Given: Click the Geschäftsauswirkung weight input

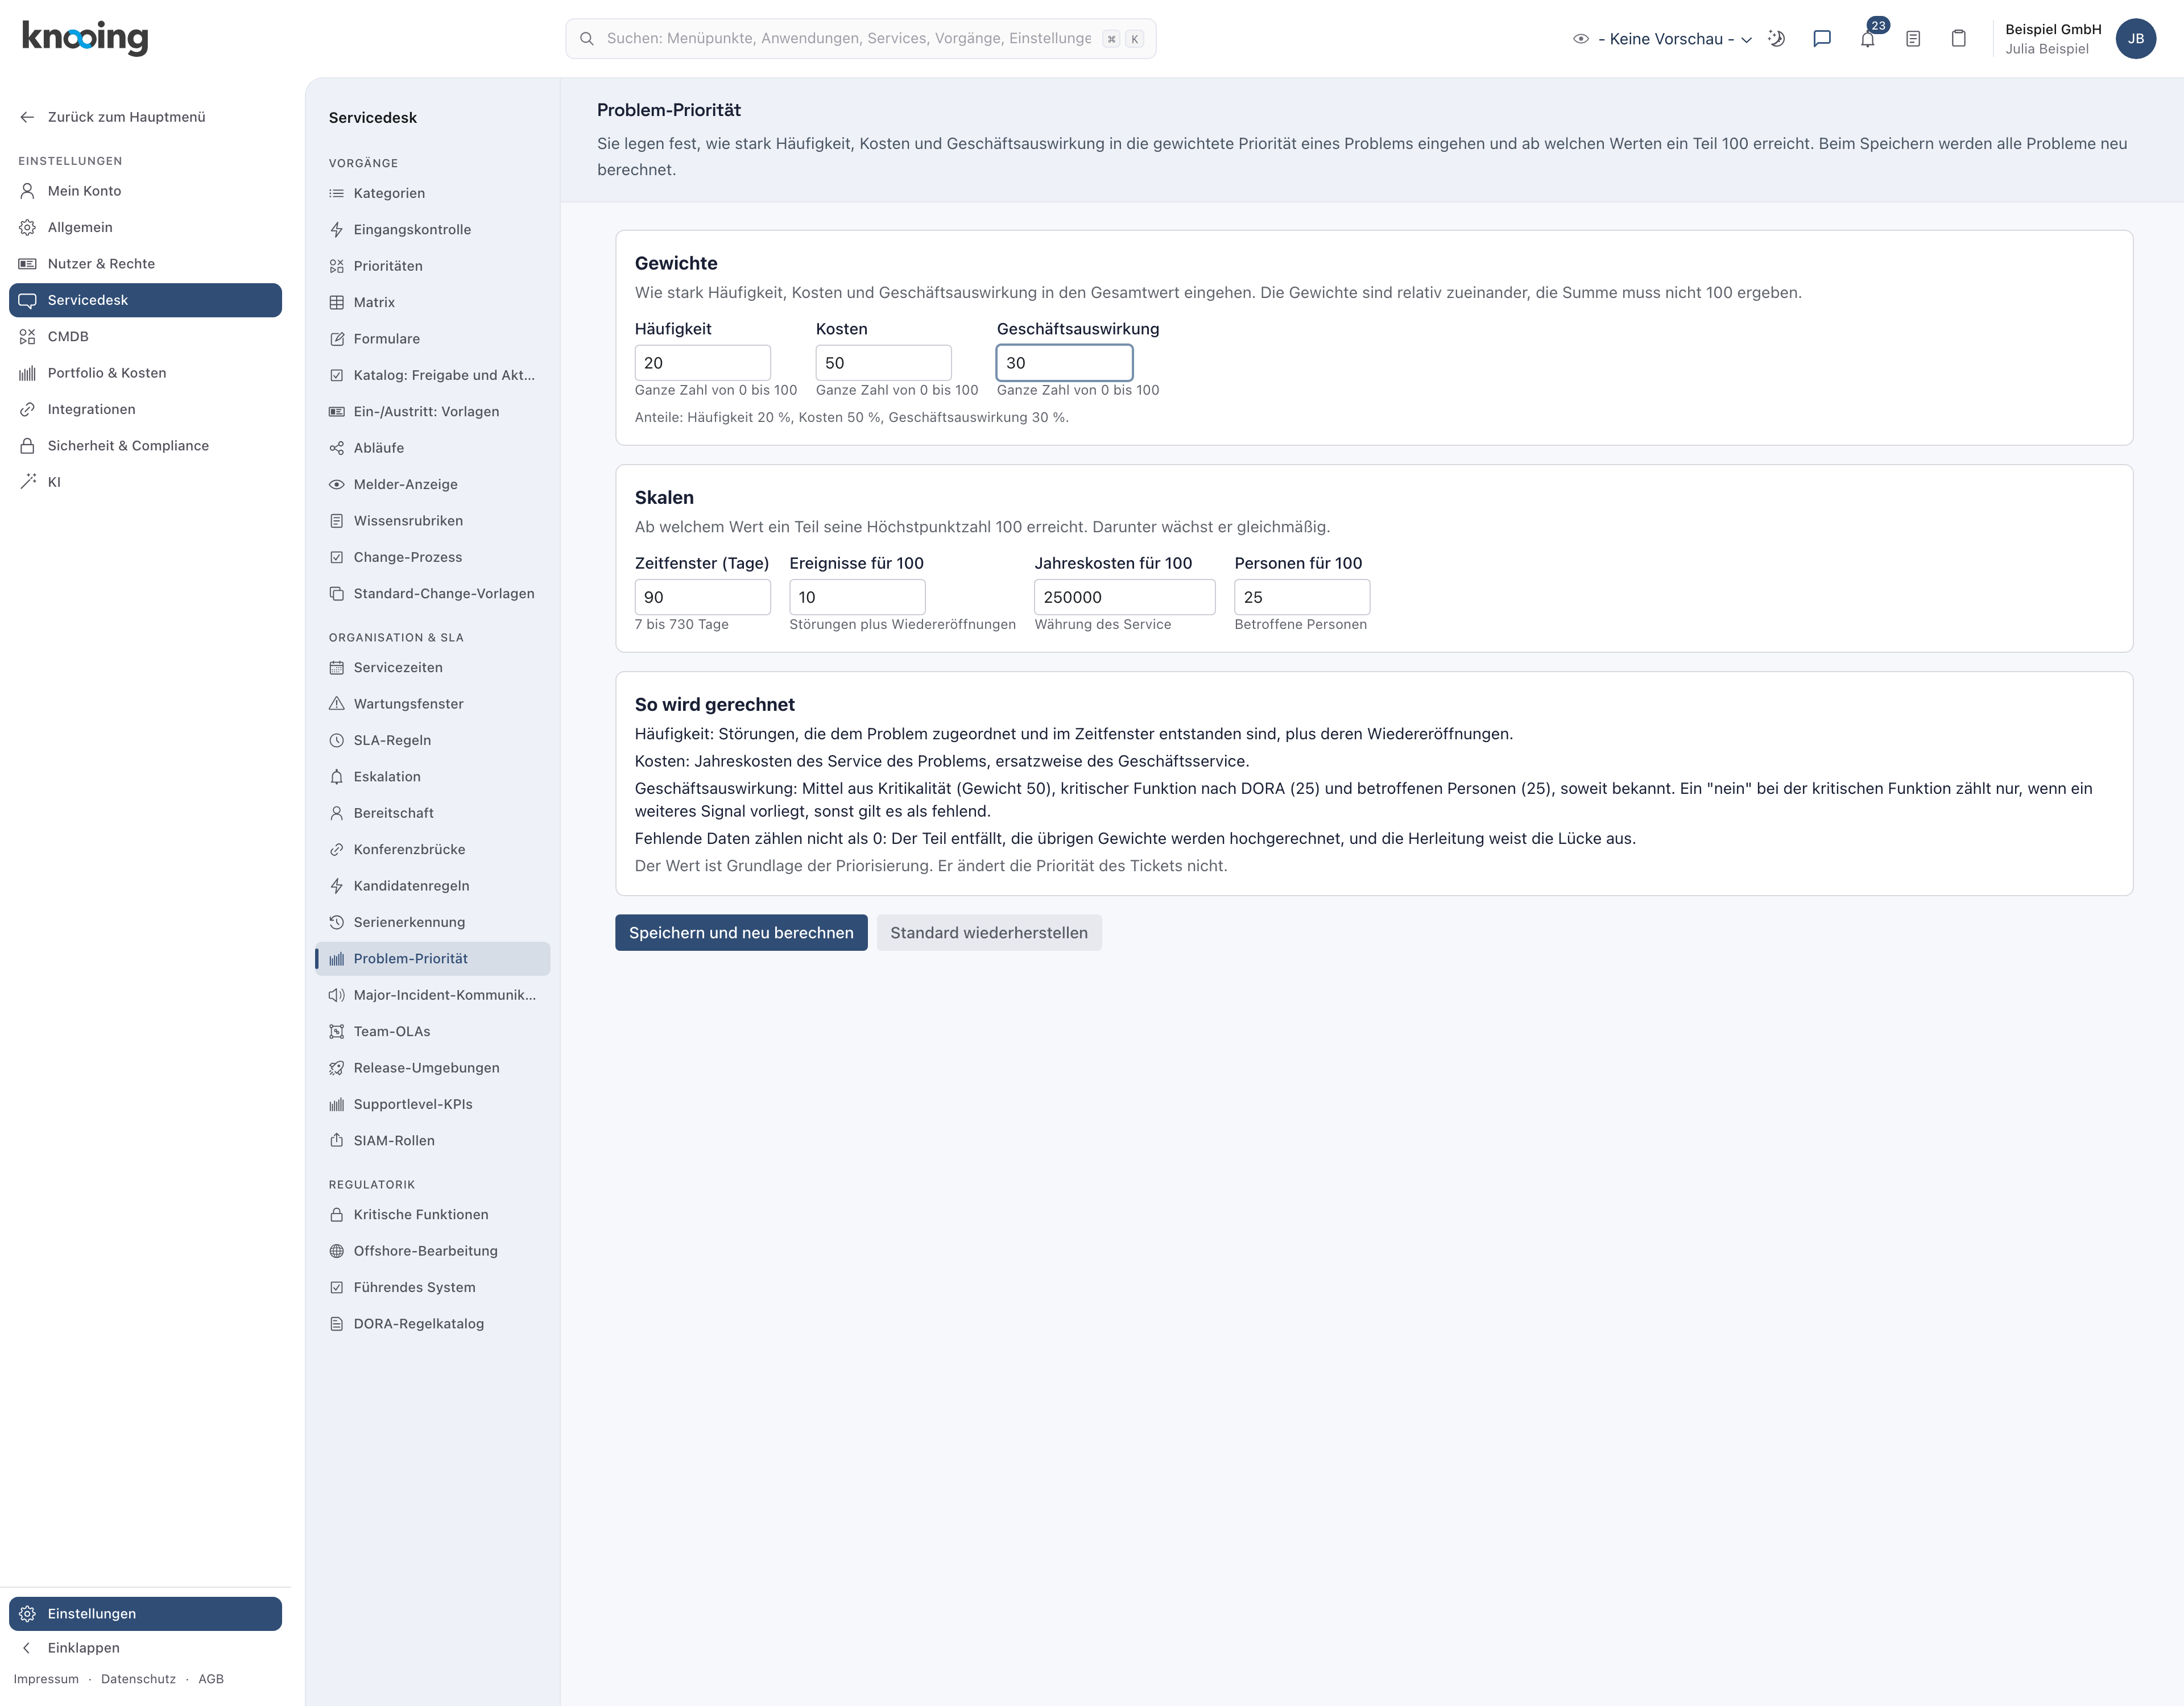Looking at the screenshot, I should pyautogui.click(x=1064, y=363).
